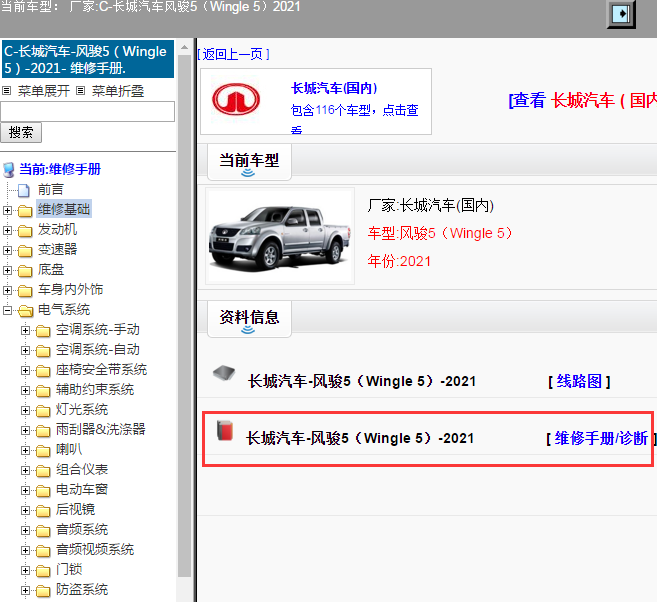
Task: Select 菜单折叠 text label
Action: click(x=118, y=91)
